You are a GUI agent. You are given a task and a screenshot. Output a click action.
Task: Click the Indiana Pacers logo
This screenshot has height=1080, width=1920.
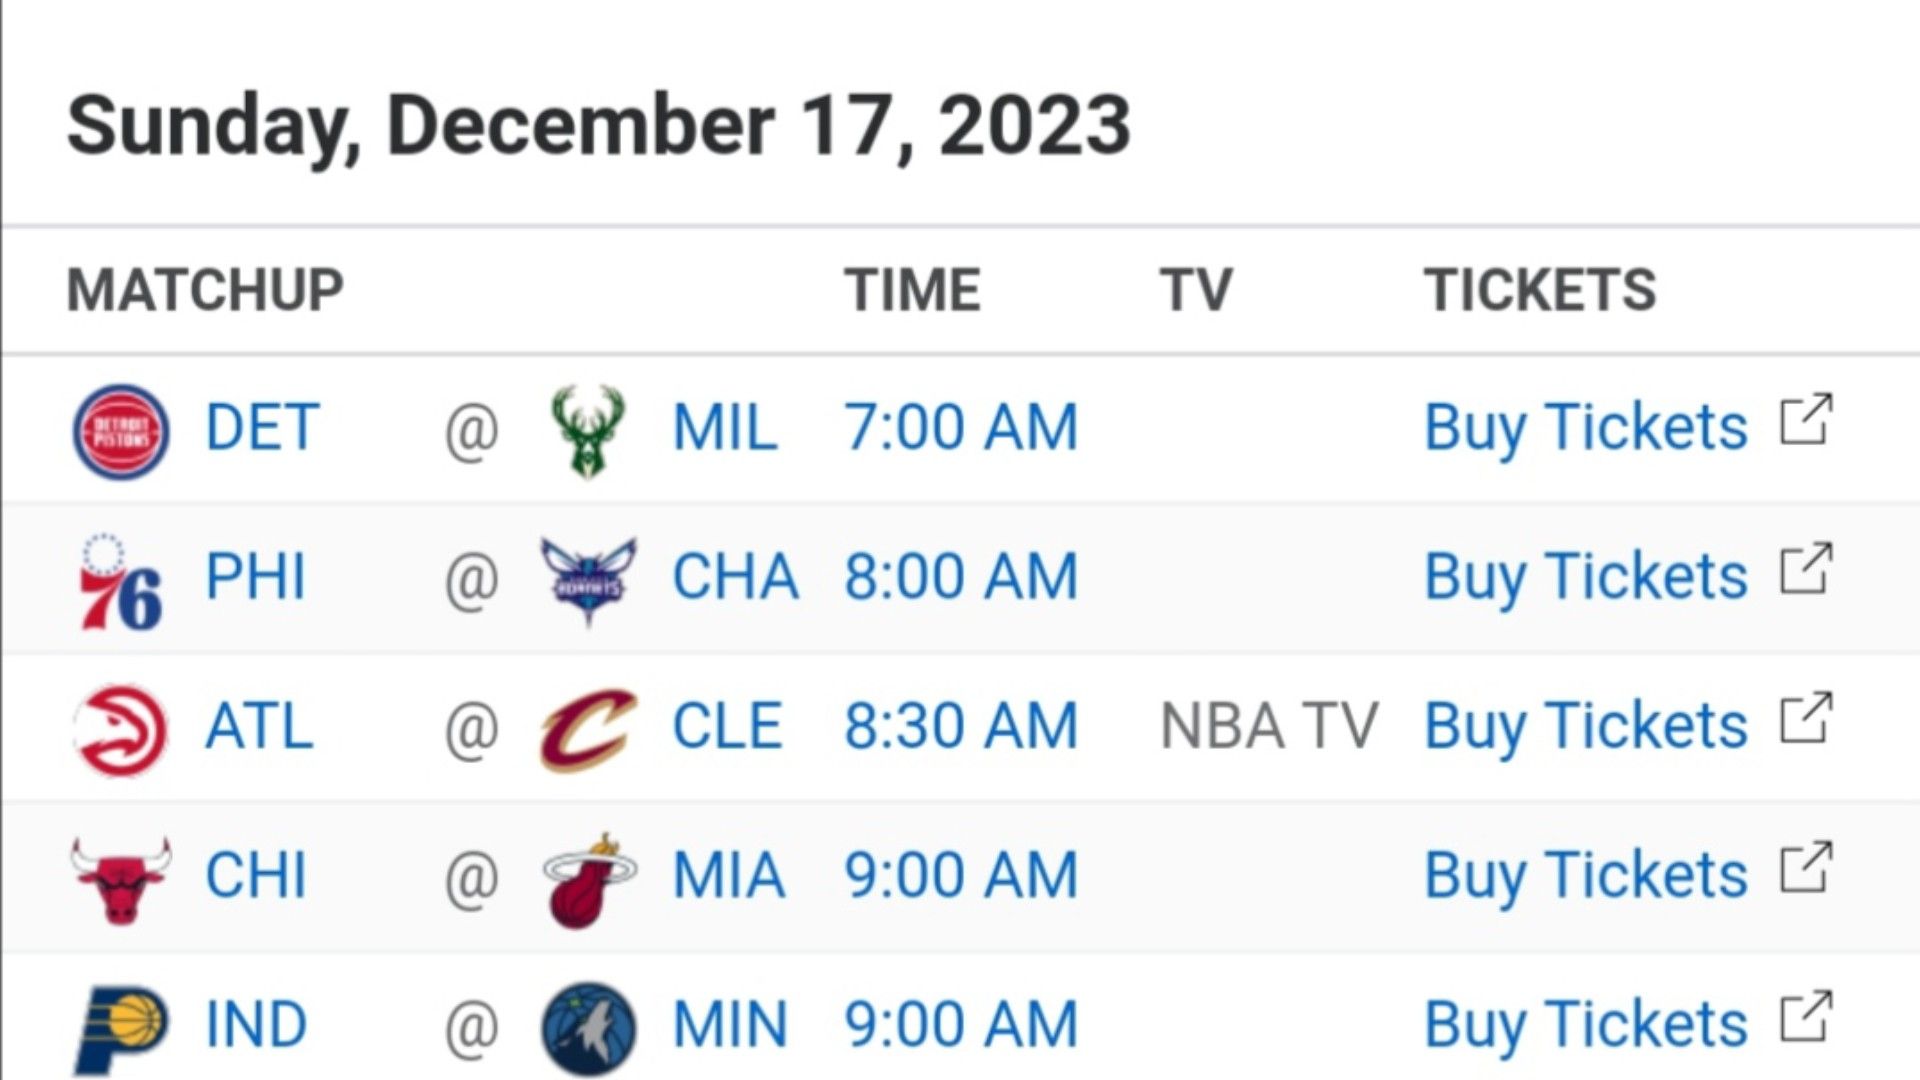pyautogui.click(x=121, y=1029)
